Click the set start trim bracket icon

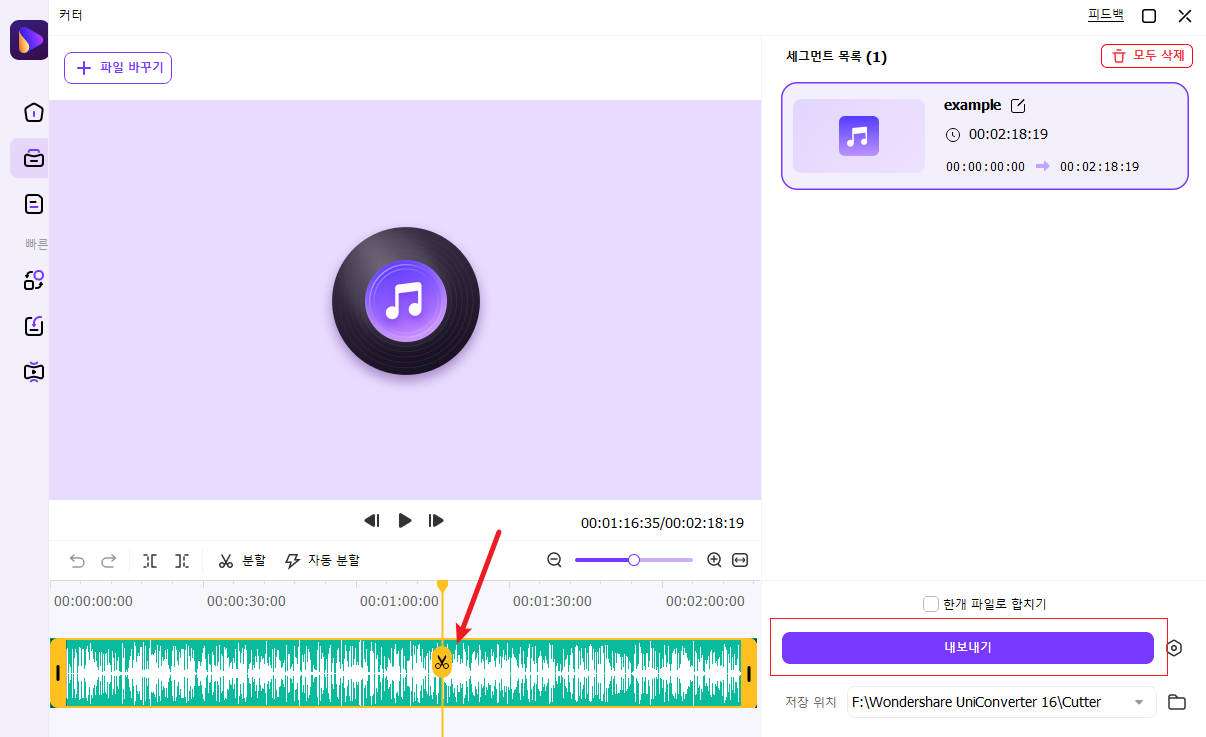150,561
